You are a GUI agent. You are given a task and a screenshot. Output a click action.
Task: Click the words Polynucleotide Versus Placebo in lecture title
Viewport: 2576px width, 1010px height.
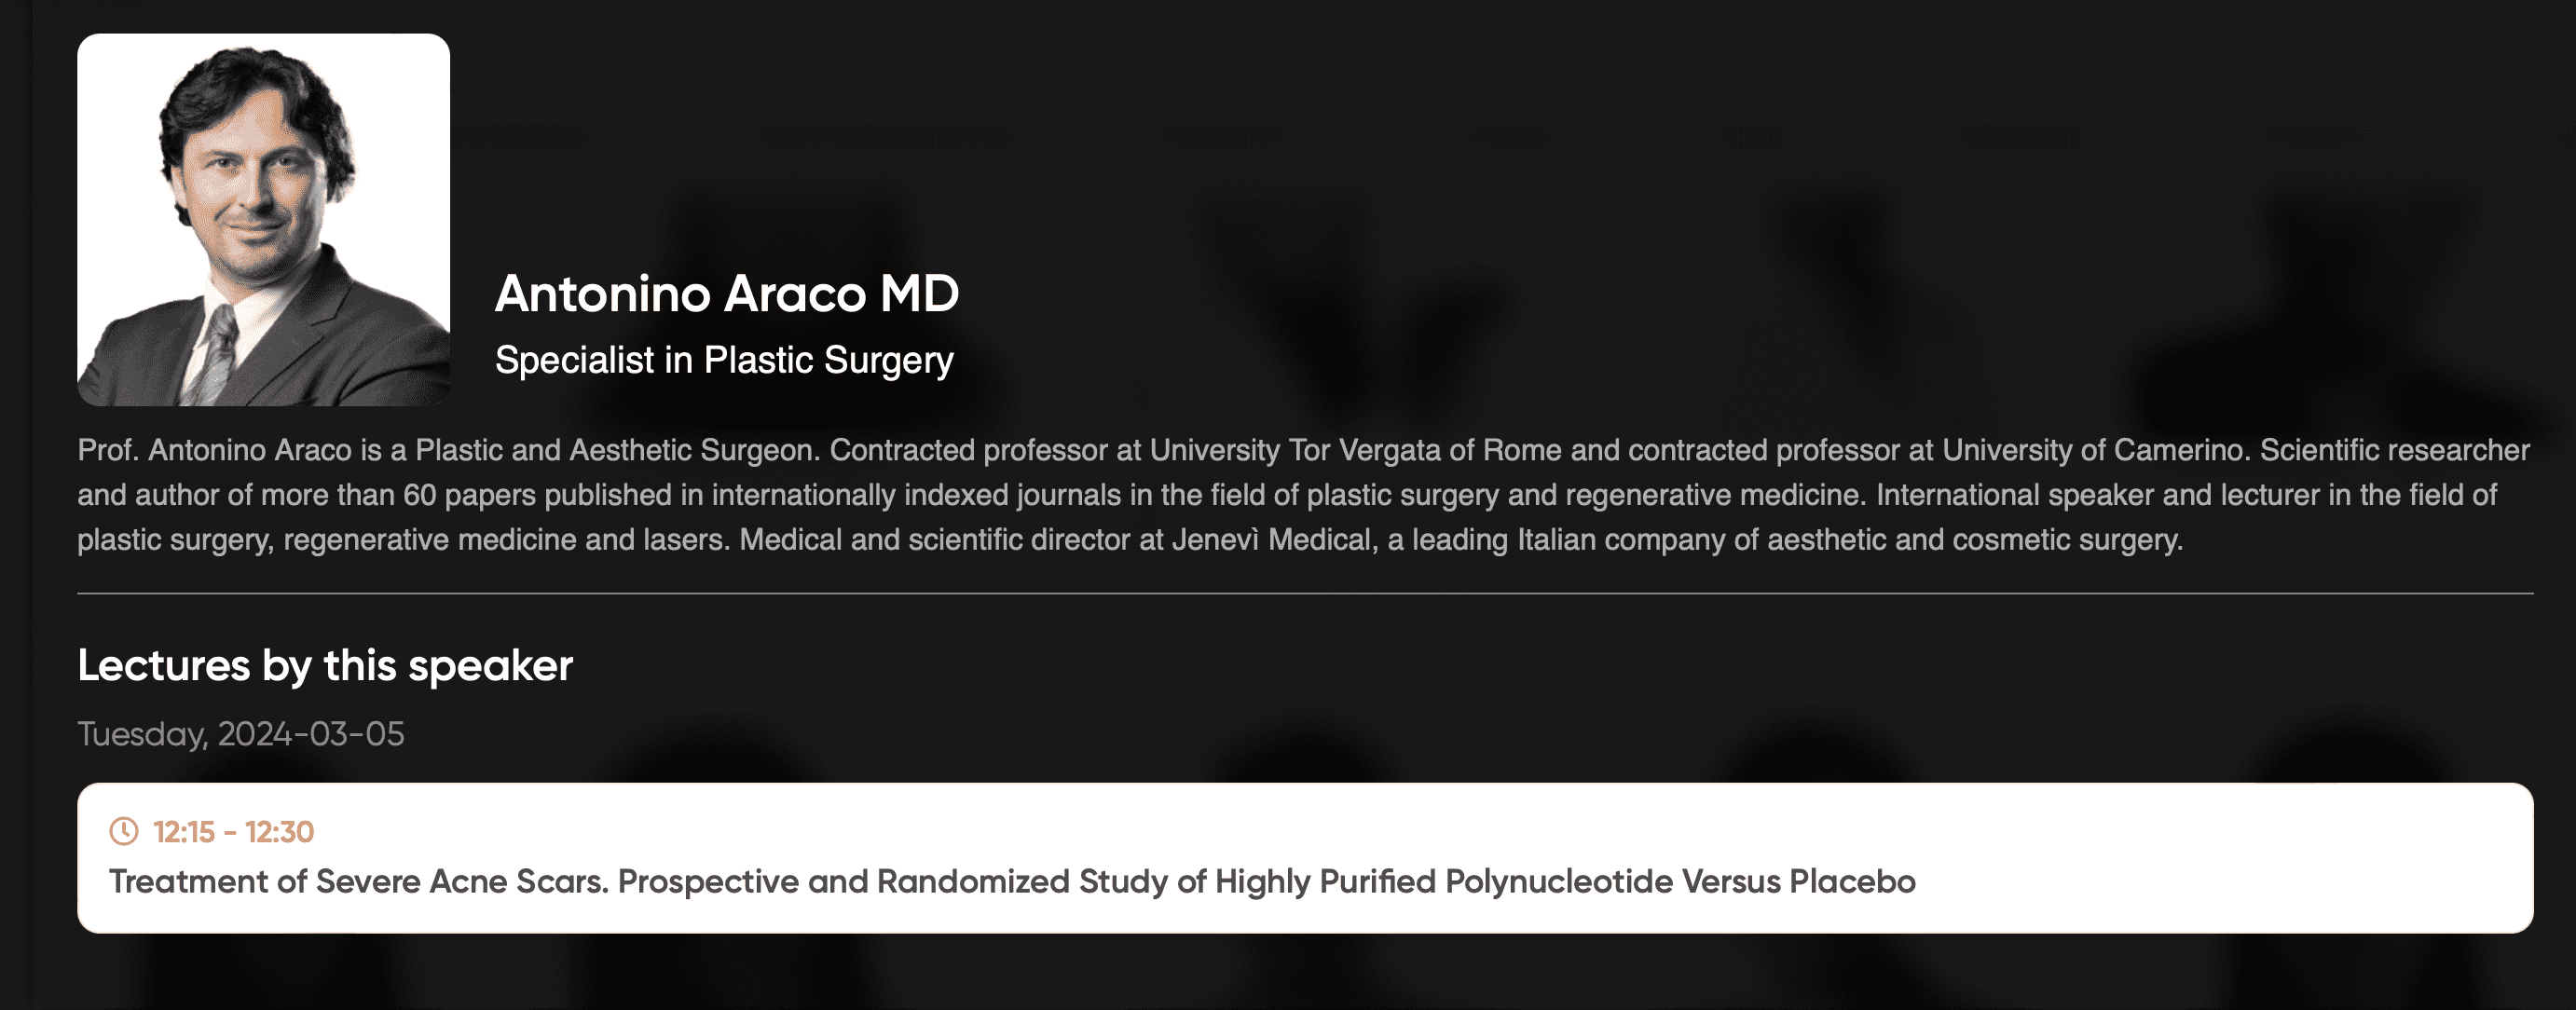(x=1680, y=882)
